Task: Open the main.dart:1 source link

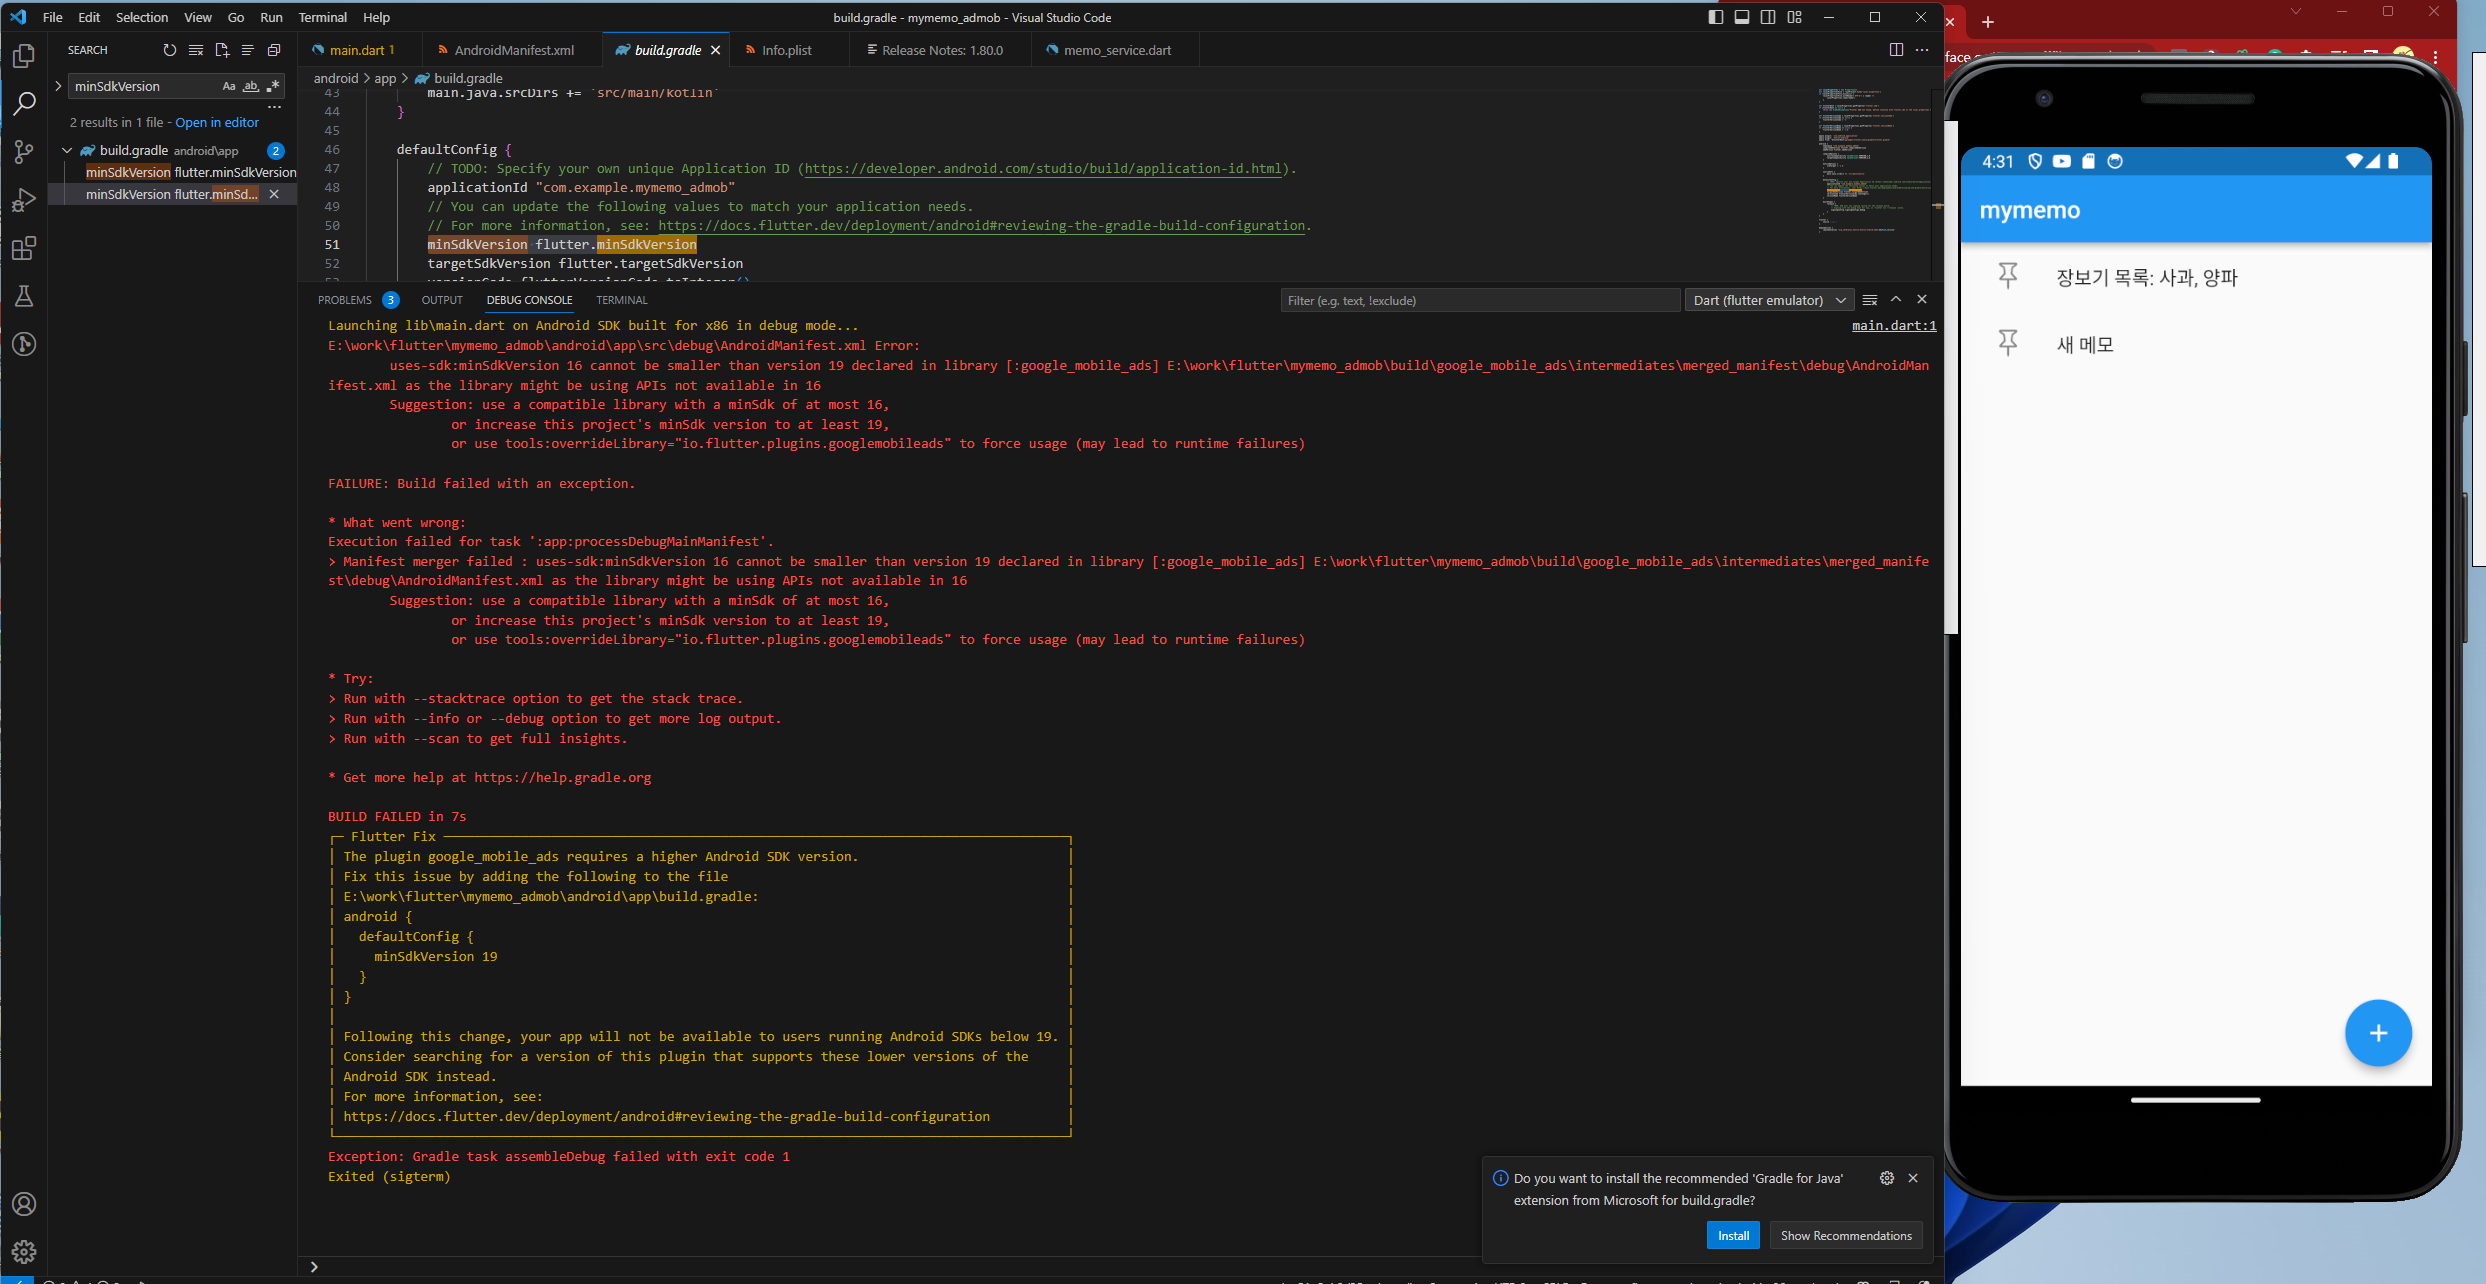Action: [1894, 325]
